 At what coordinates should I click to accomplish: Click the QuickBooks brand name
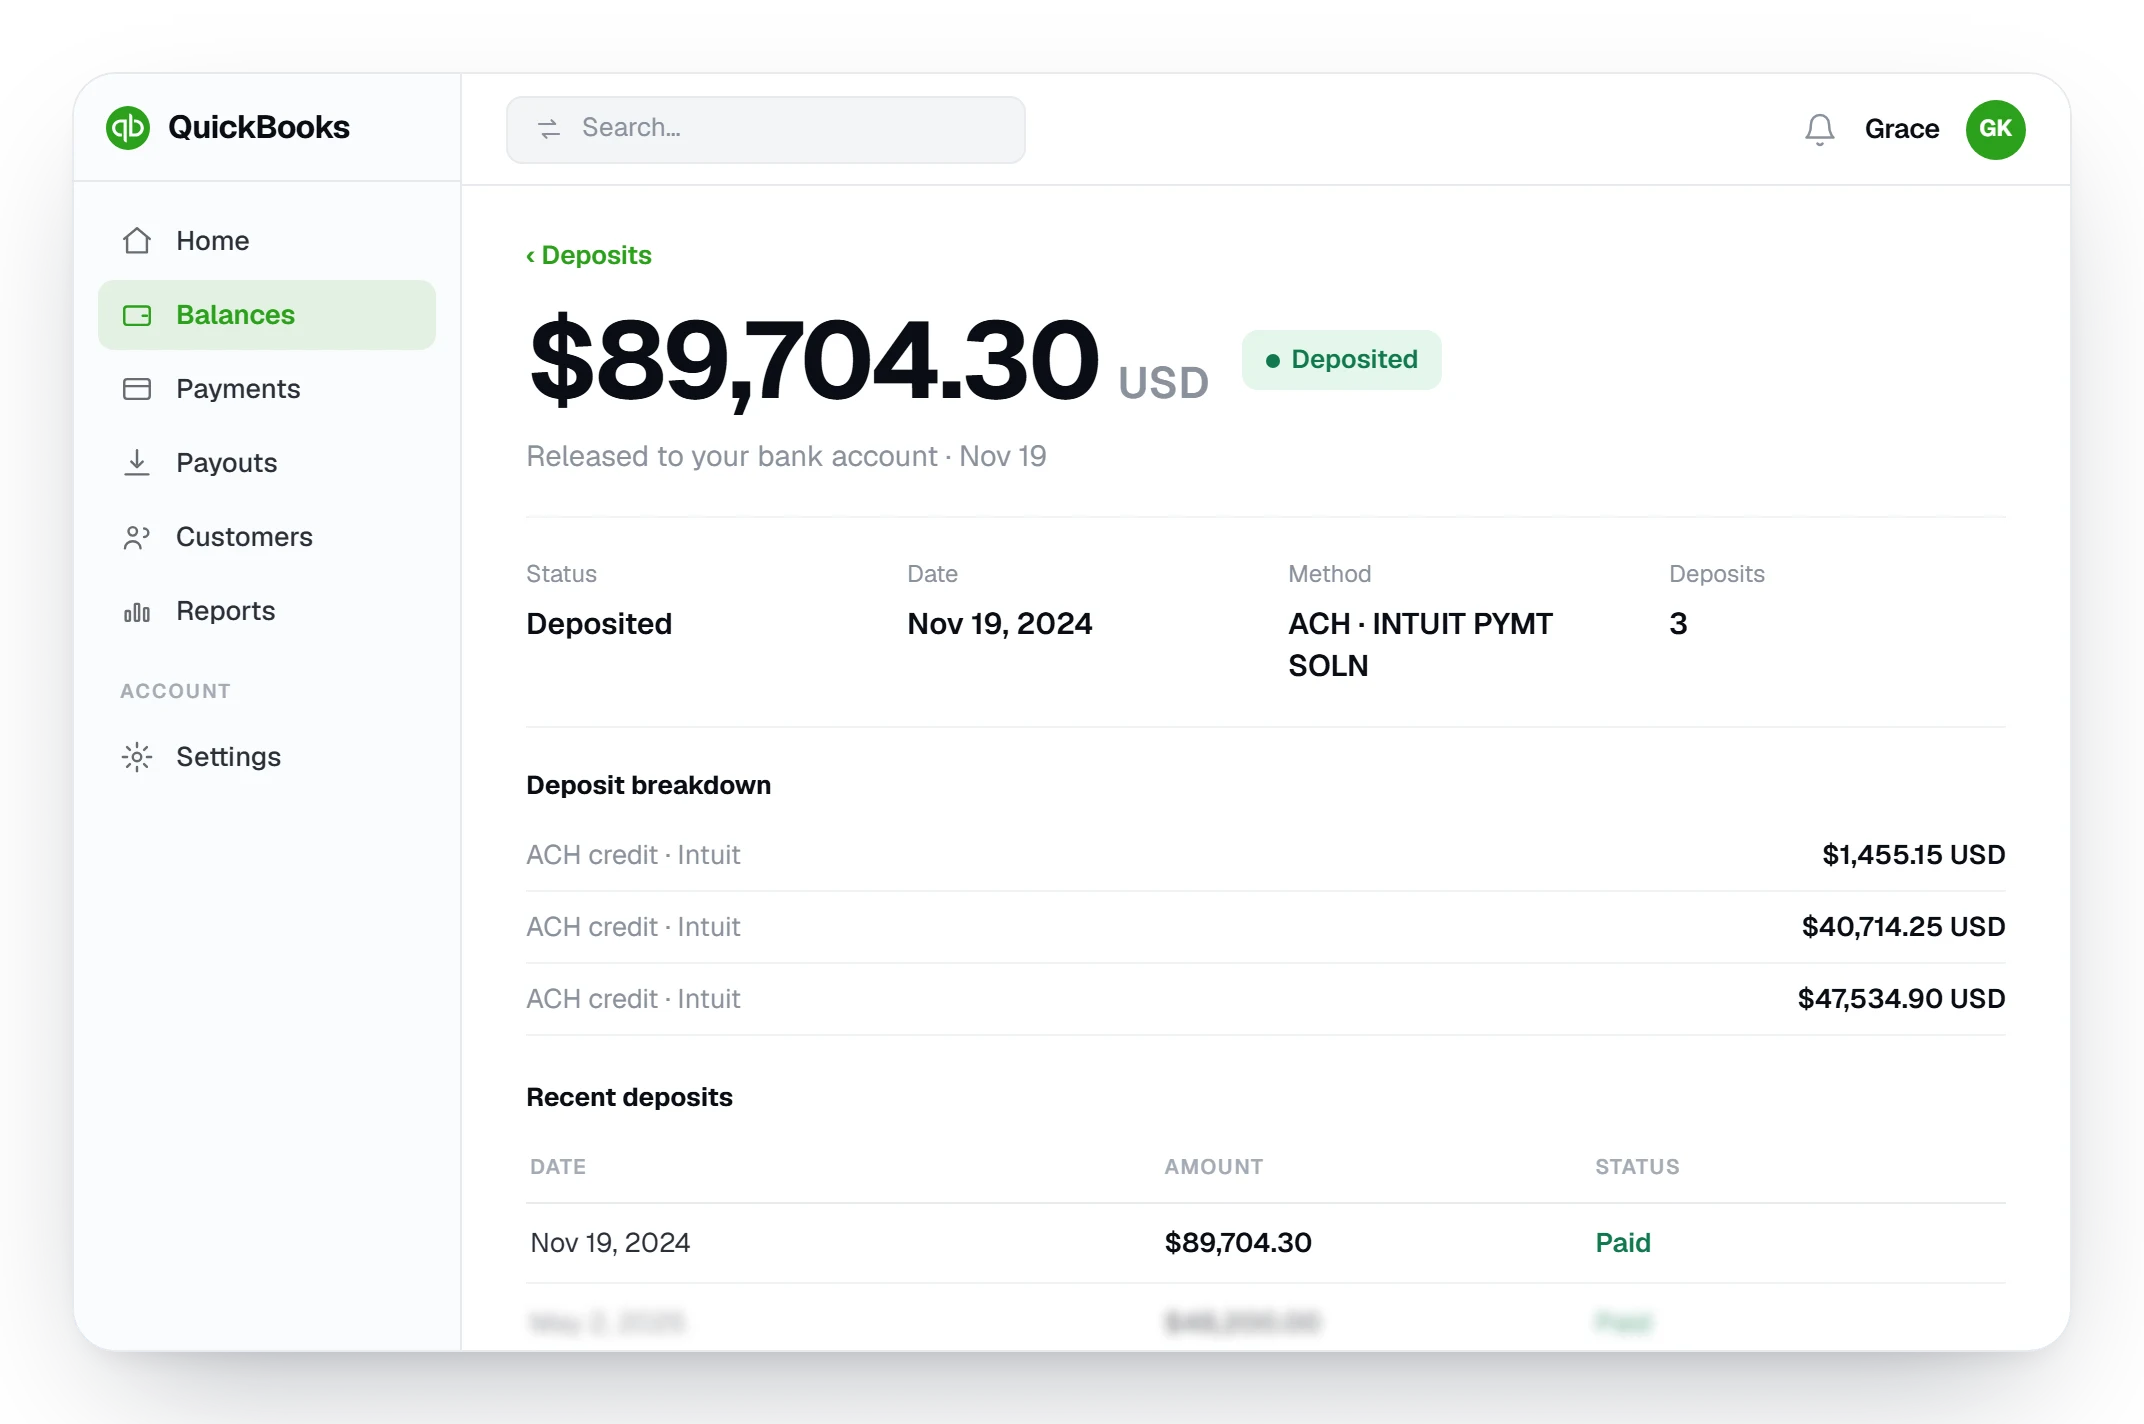[x=259, y=128]
